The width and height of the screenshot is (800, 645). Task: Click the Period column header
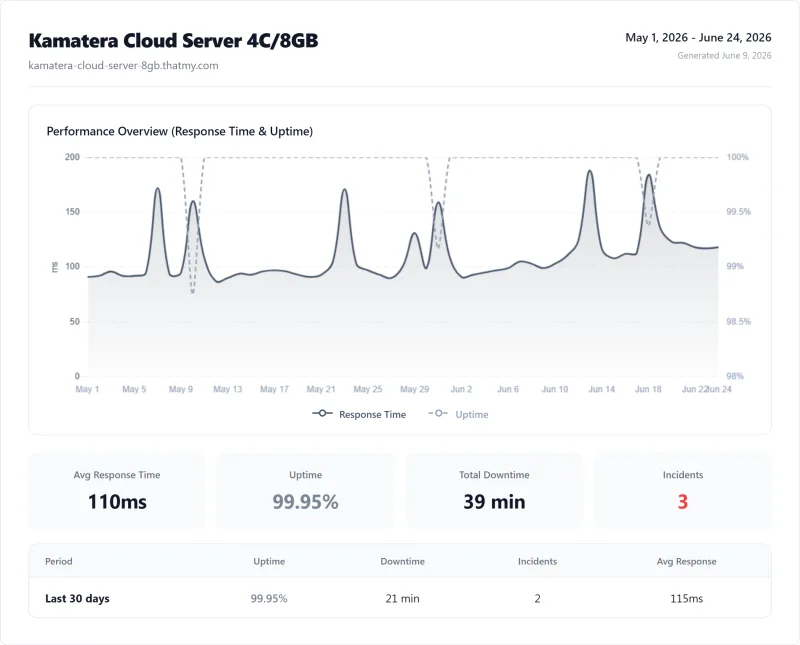point(59,561)
